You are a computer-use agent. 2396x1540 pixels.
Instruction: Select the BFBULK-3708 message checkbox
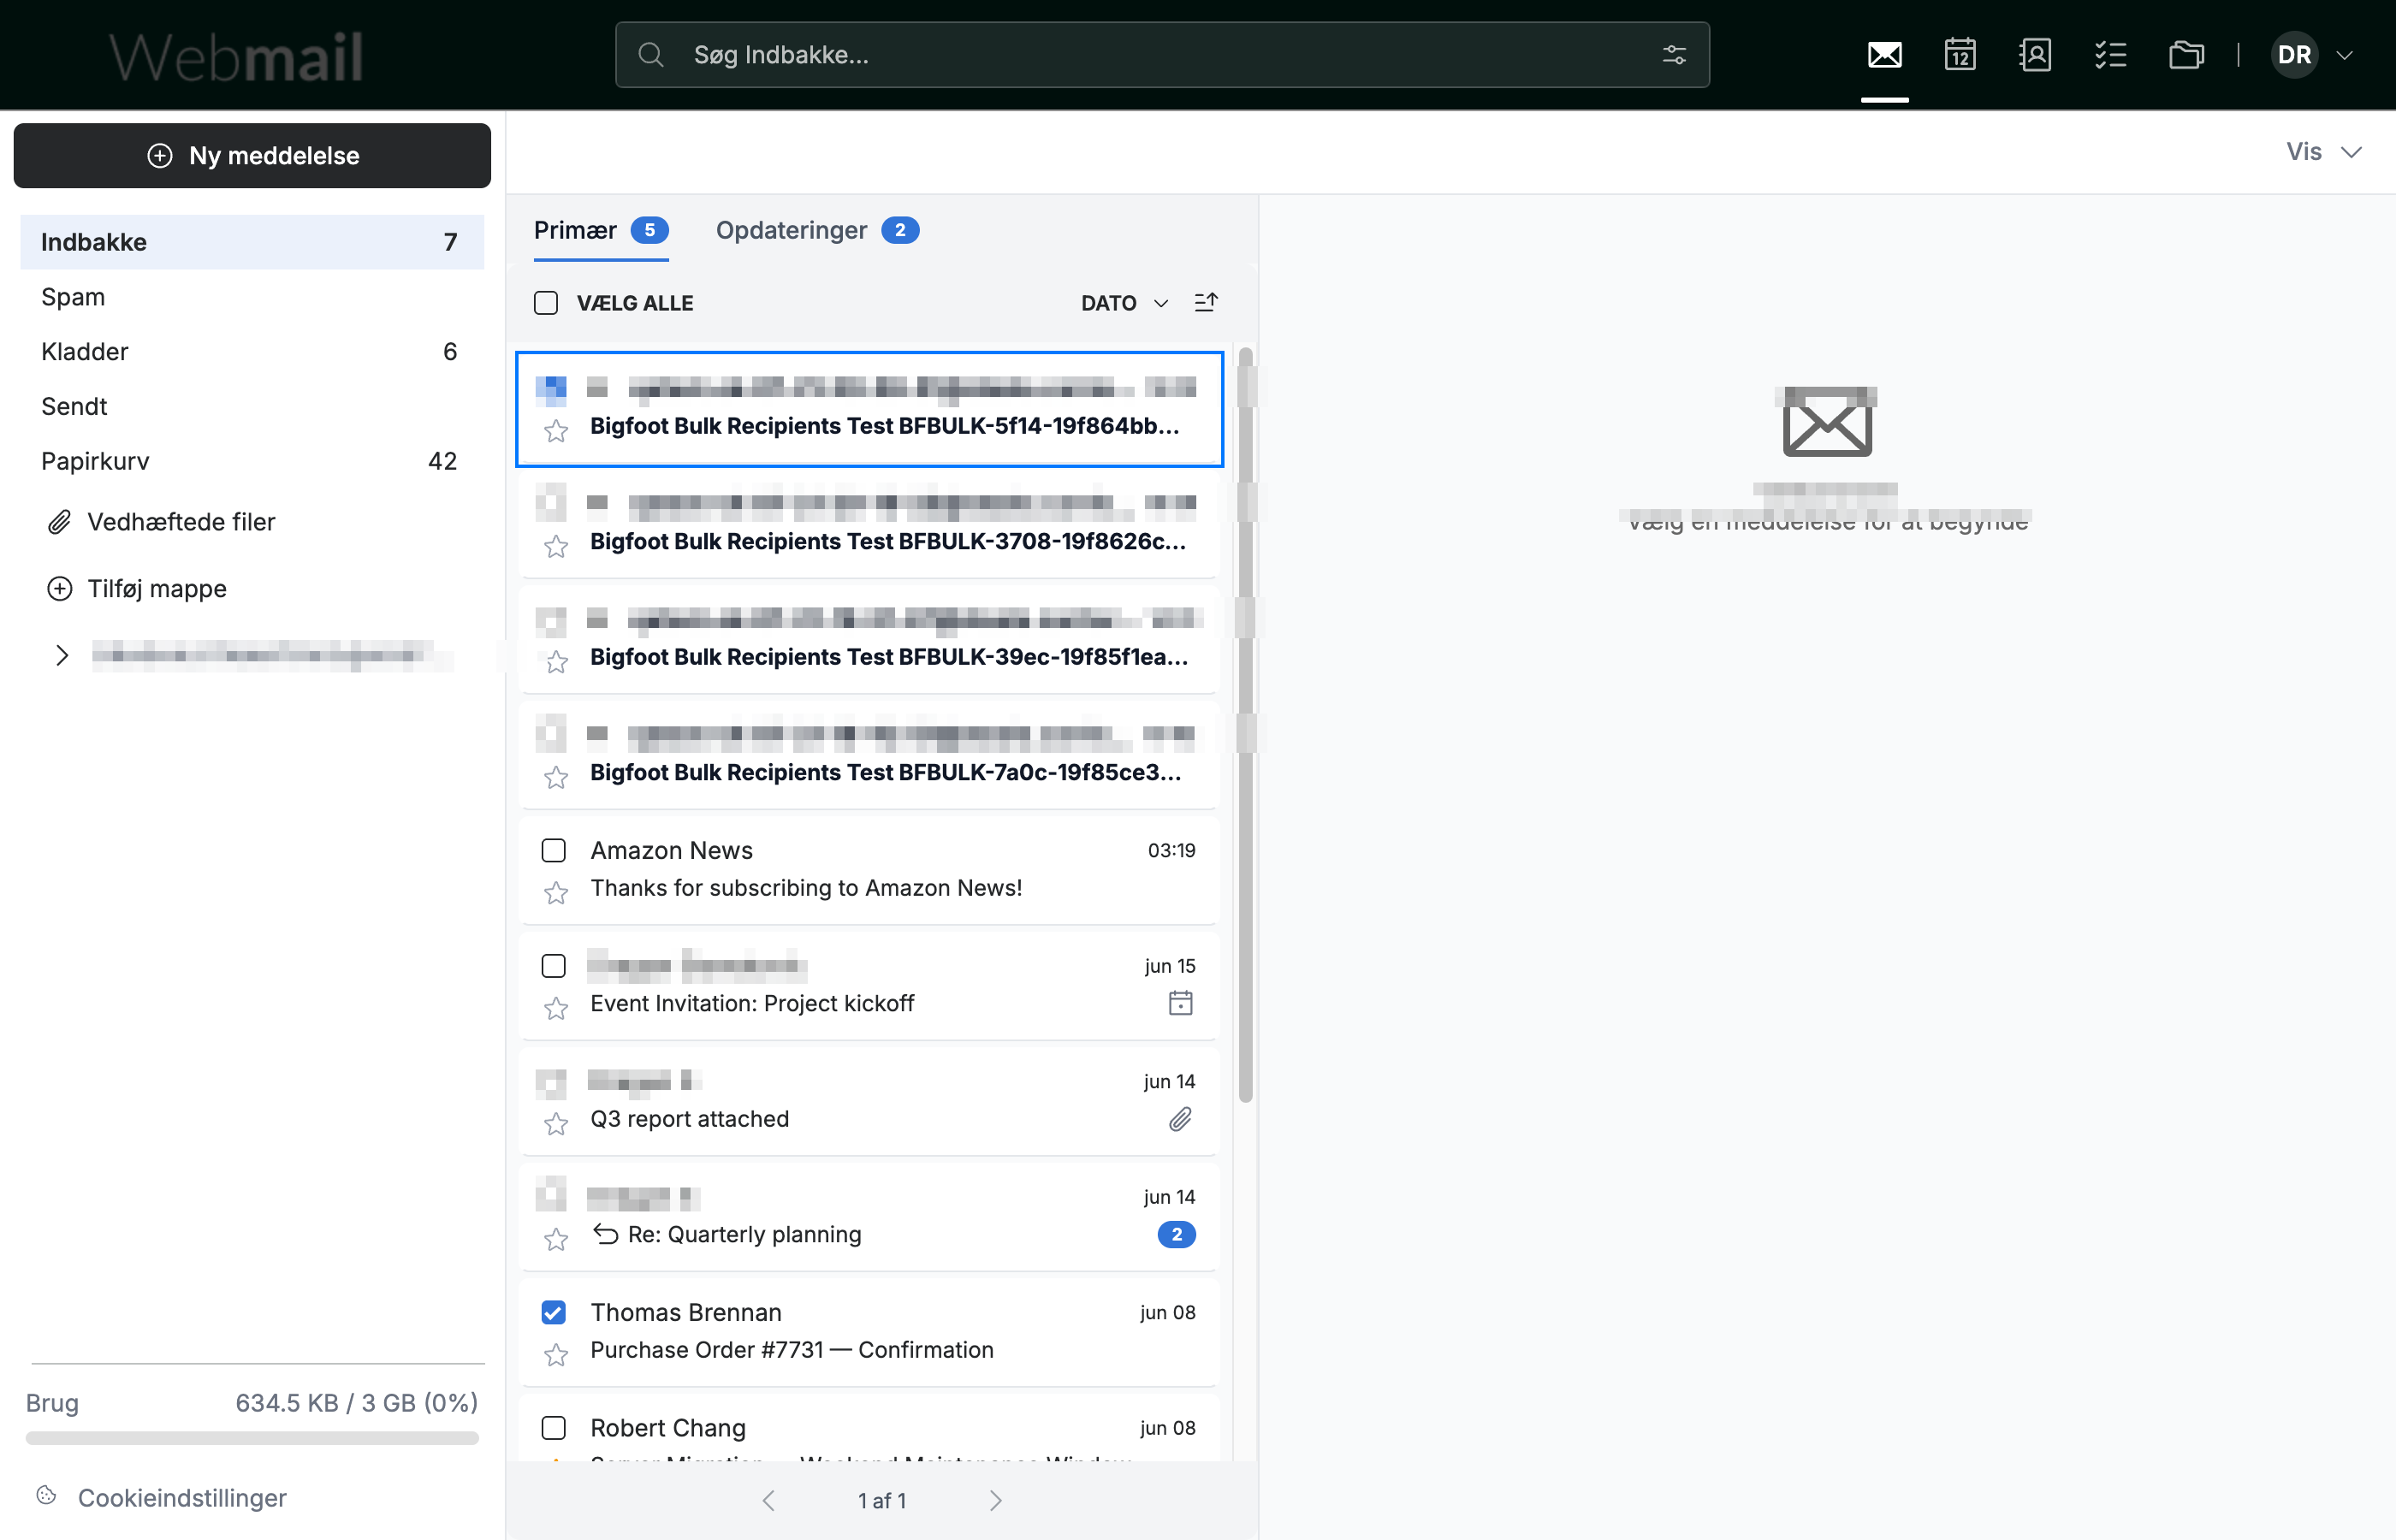551,503
